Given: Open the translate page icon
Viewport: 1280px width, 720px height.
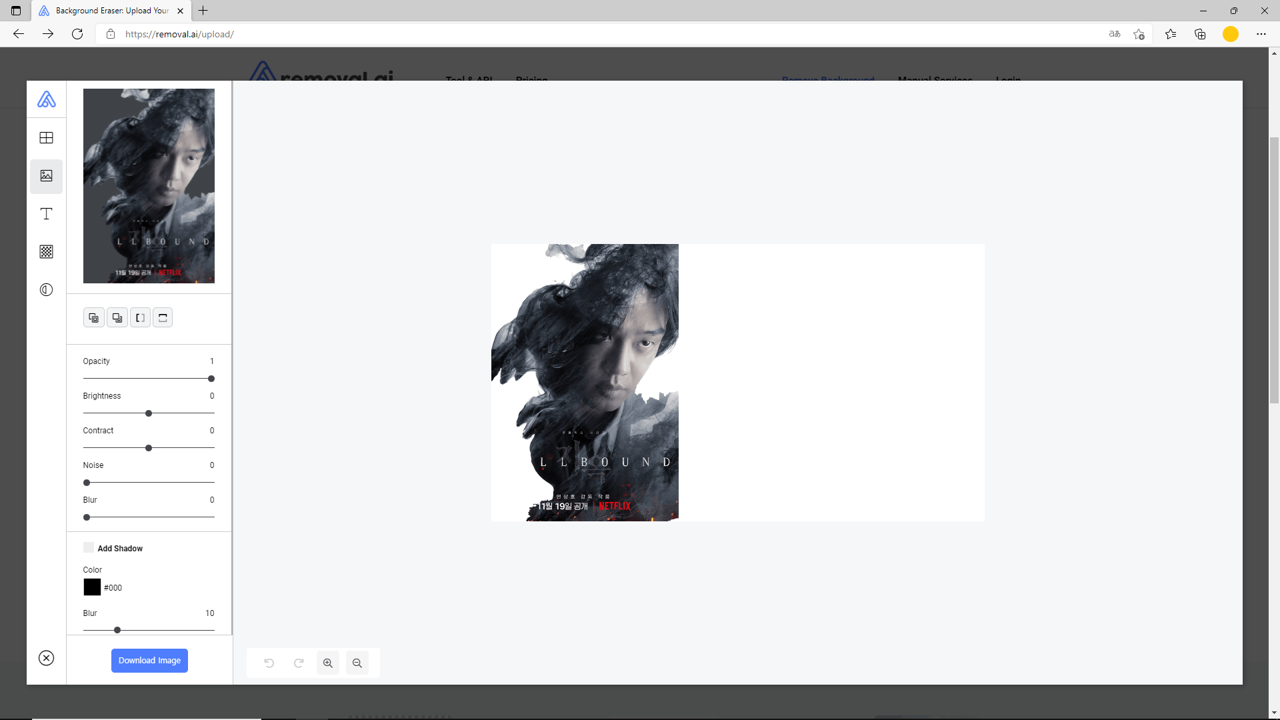Looking at the screenshot, I should point(1114,34).
